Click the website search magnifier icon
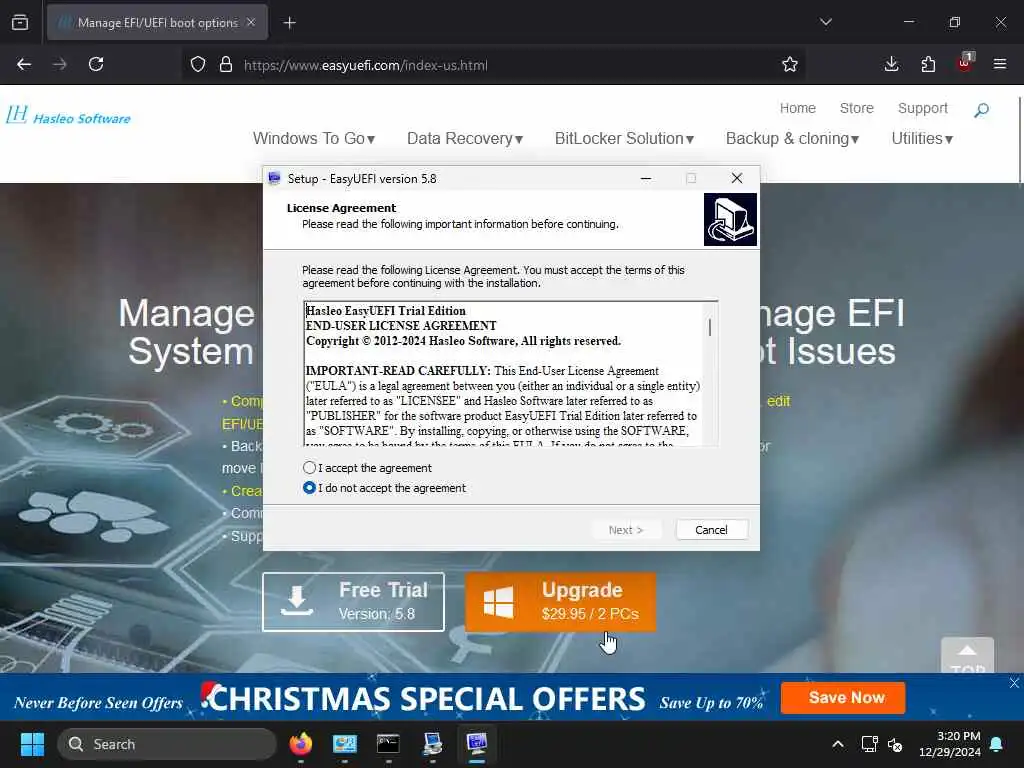1024x768 pixels. point(981,110)
